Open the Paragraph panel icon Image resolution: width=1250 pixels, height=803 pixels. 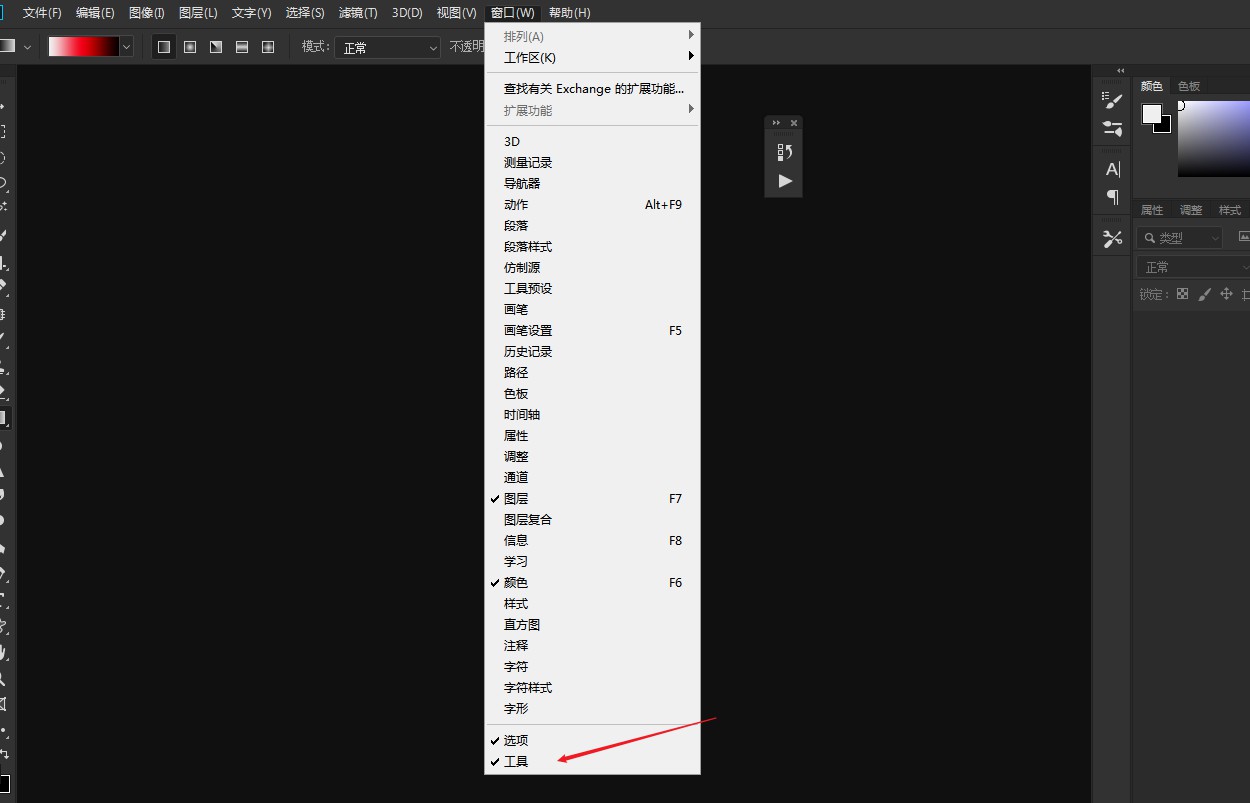tap(1111, 198)
